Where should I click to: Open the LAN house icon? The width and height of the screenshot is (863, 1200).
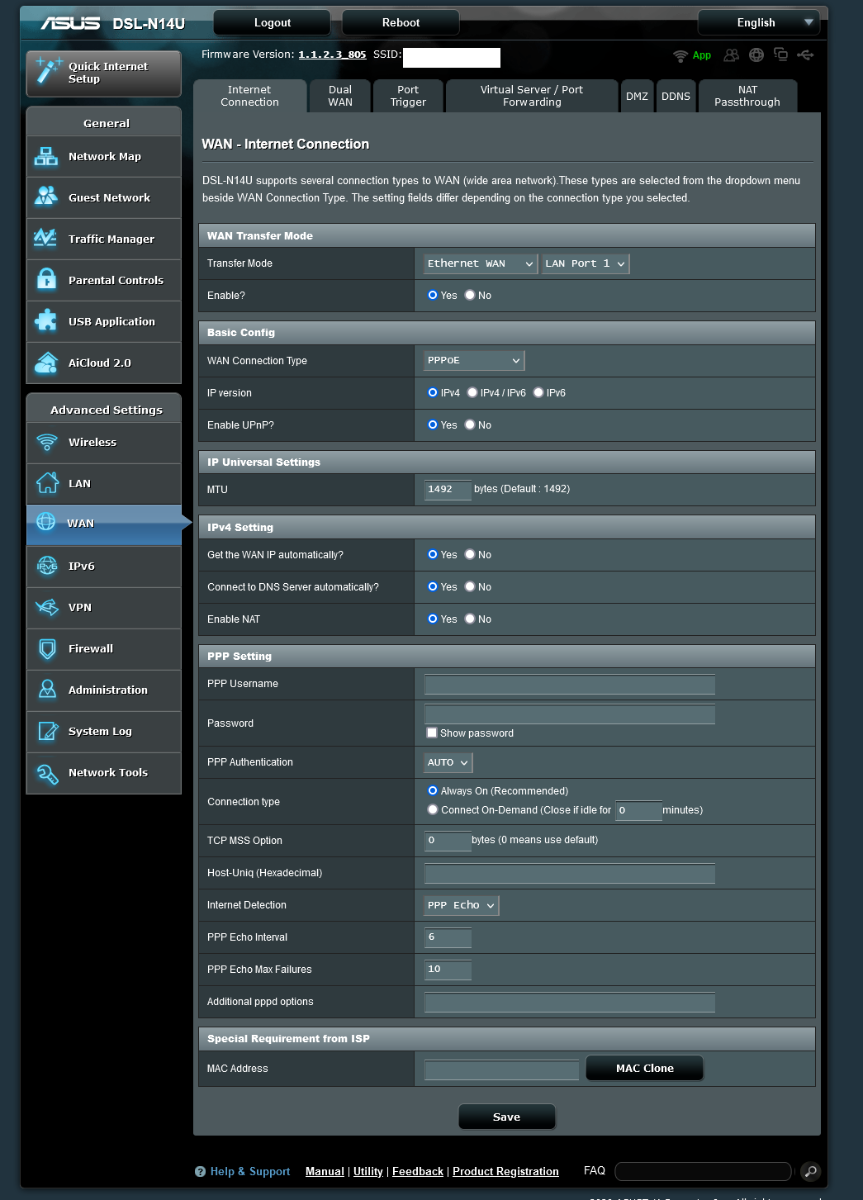coord(46,483)
